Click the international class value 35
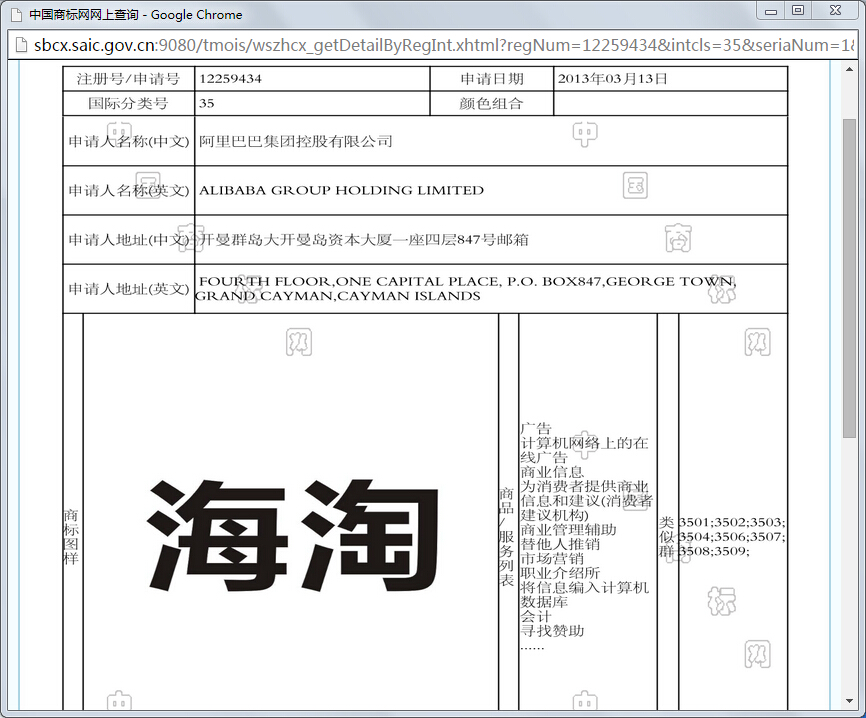The width and height of the screenshot is (866, 718). (207, 103)
